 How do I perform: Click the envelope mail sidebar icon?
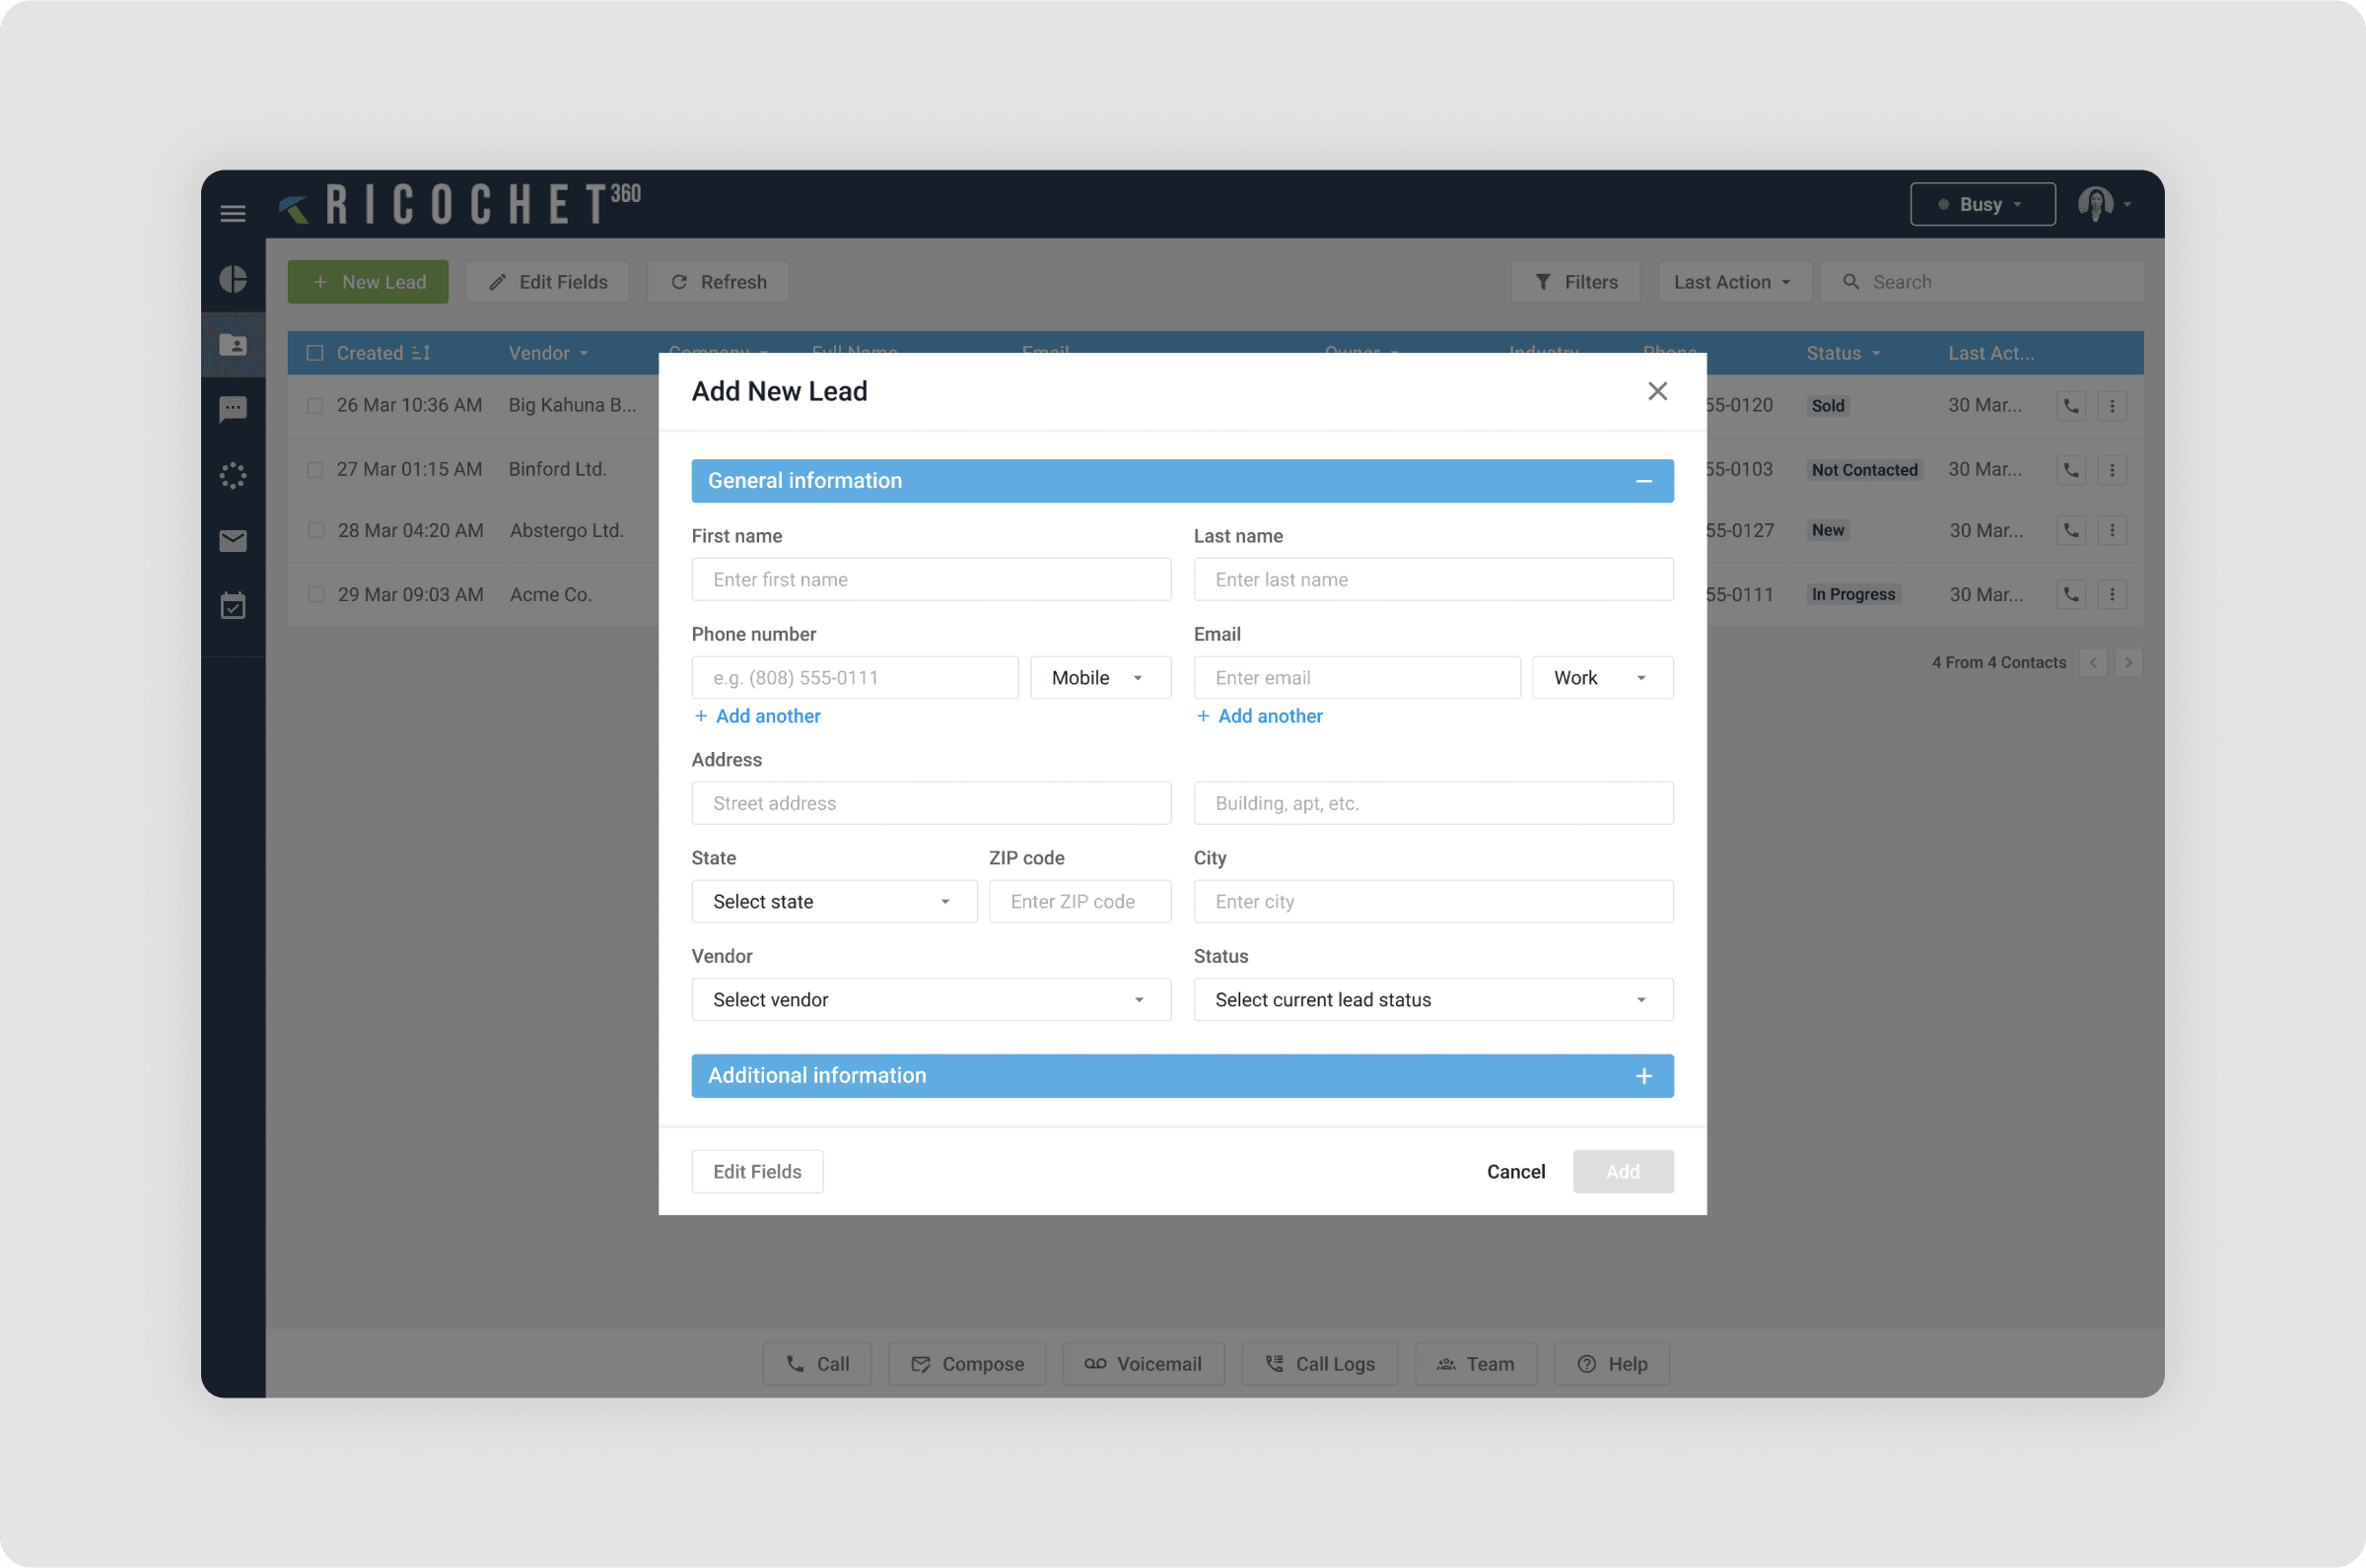click(x=233, y=541)
